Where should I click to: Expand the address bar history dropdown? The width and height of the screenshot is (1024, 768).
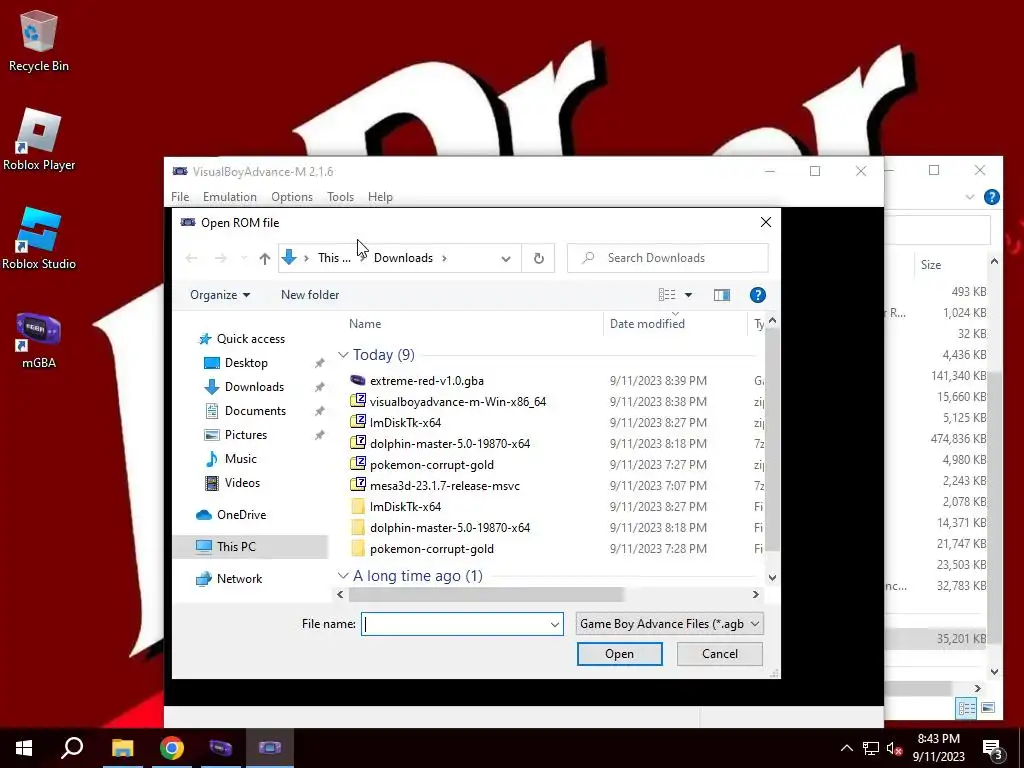[505, 259]
